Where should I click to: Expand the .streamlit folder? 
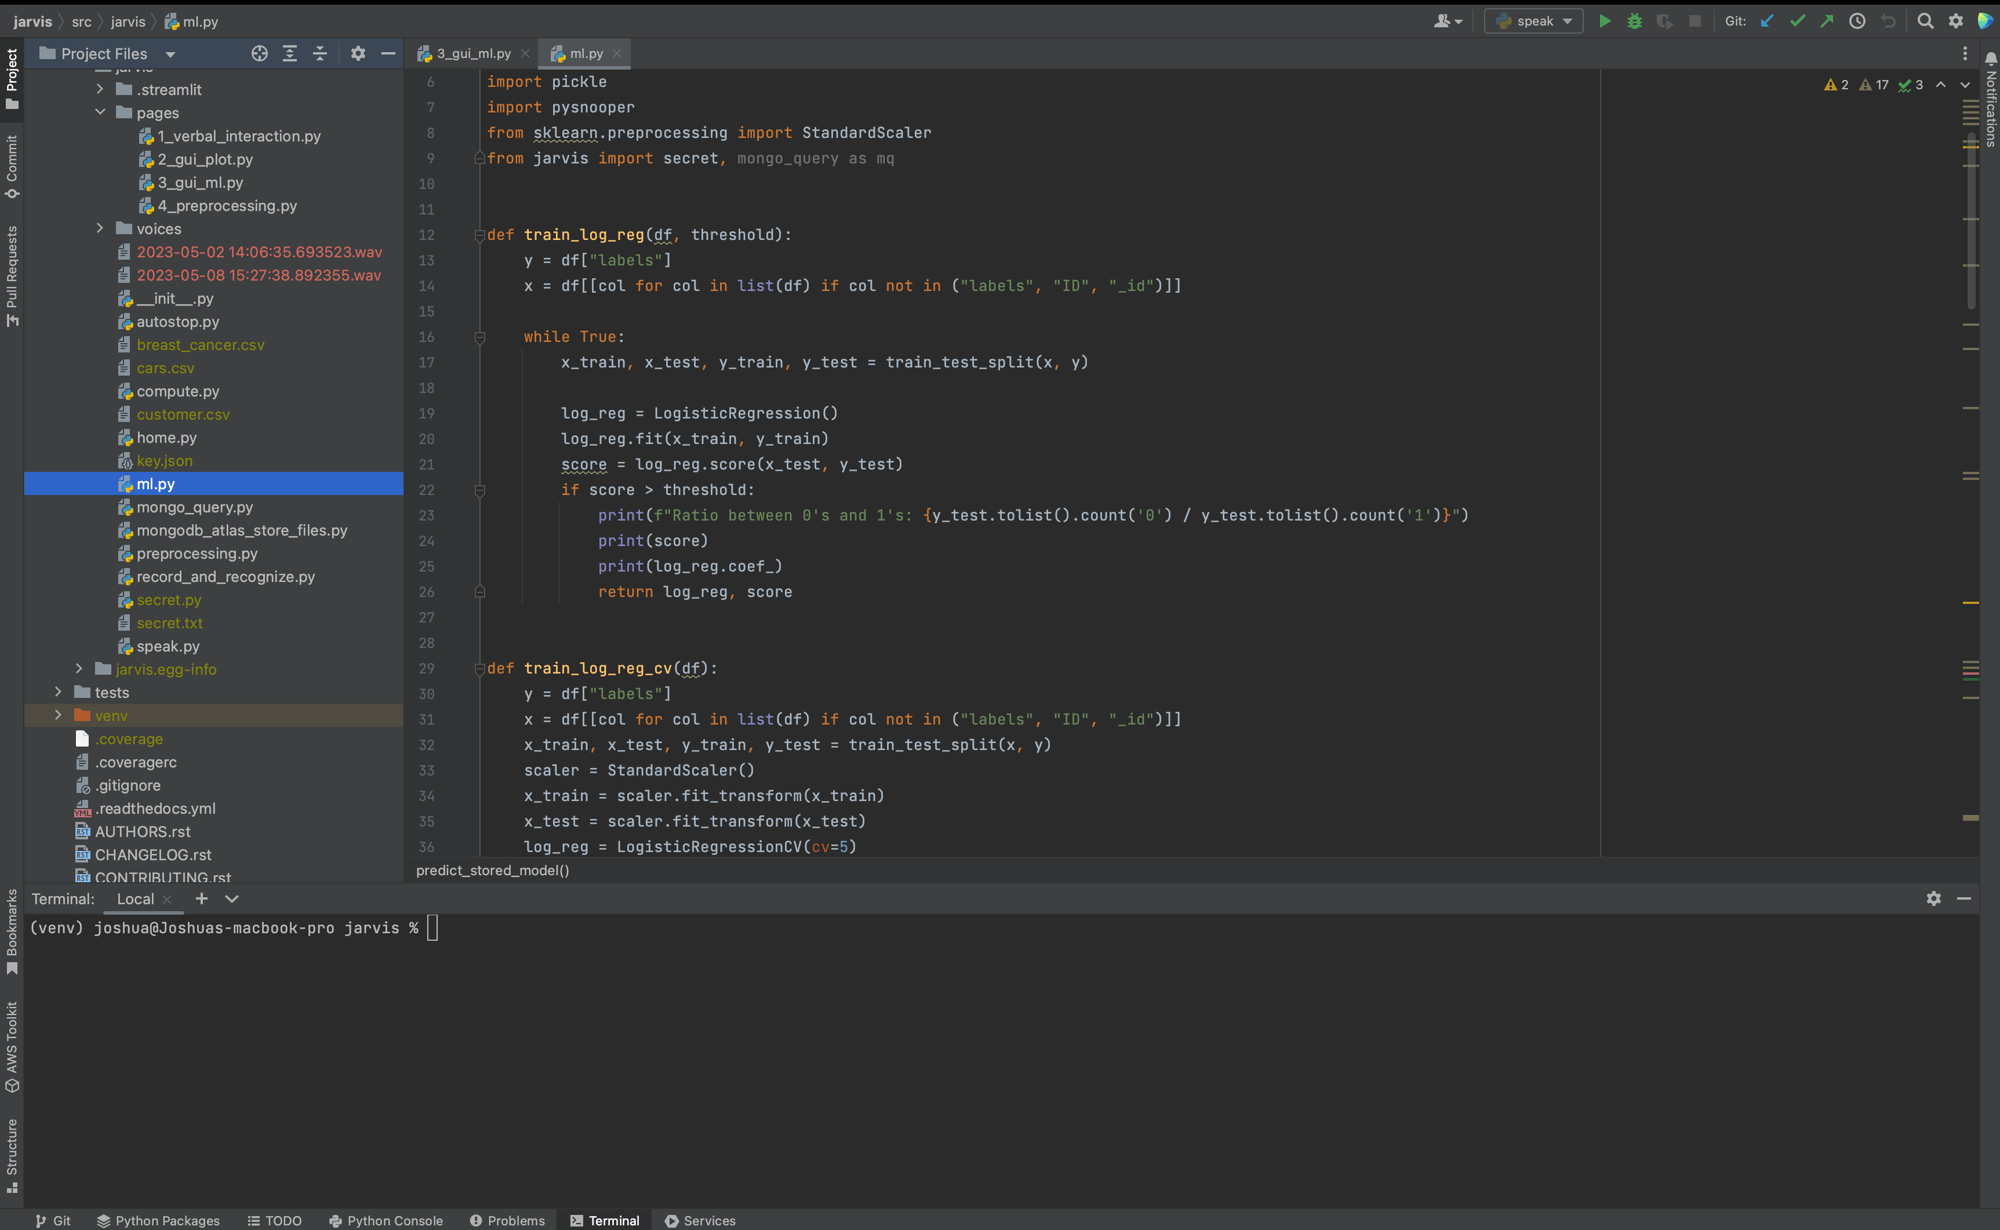[x=100, y=90]
